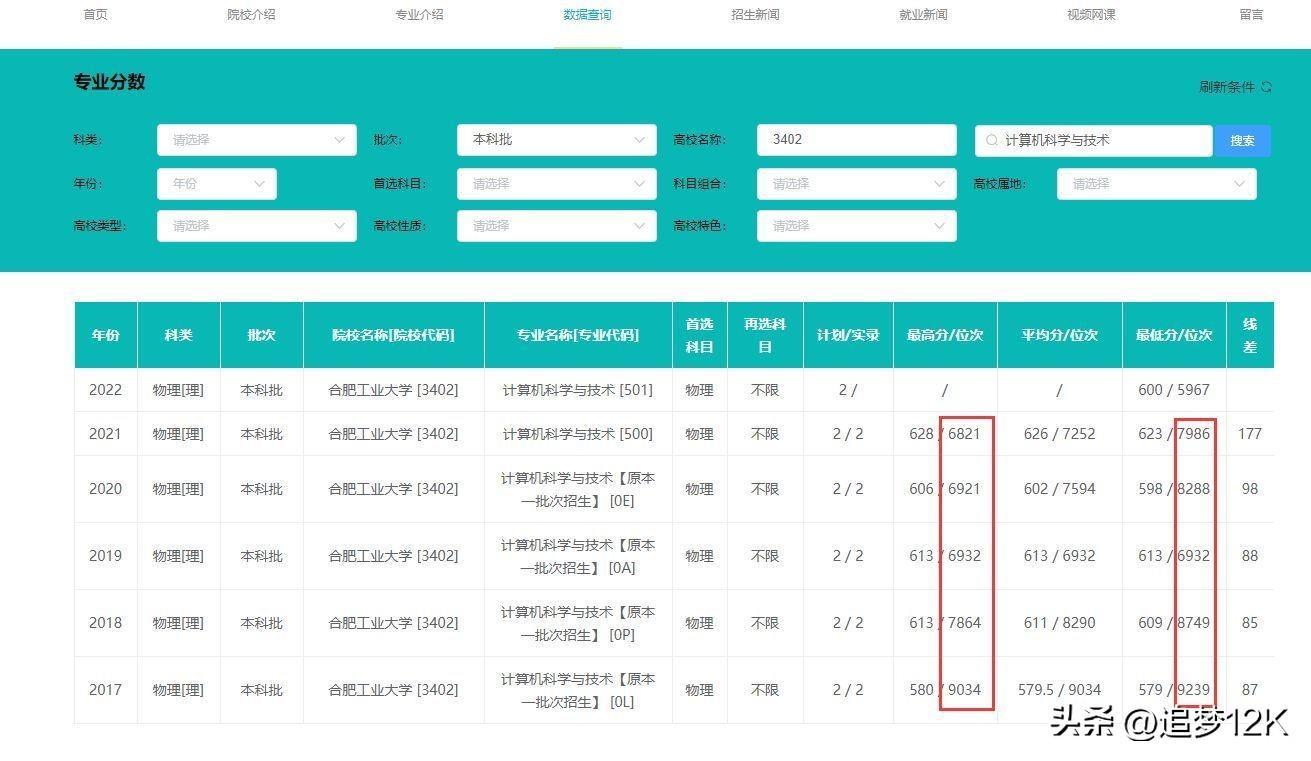Open the 科目组合 dropdown
The image size is (1311, 761).
tap(856, 184)
